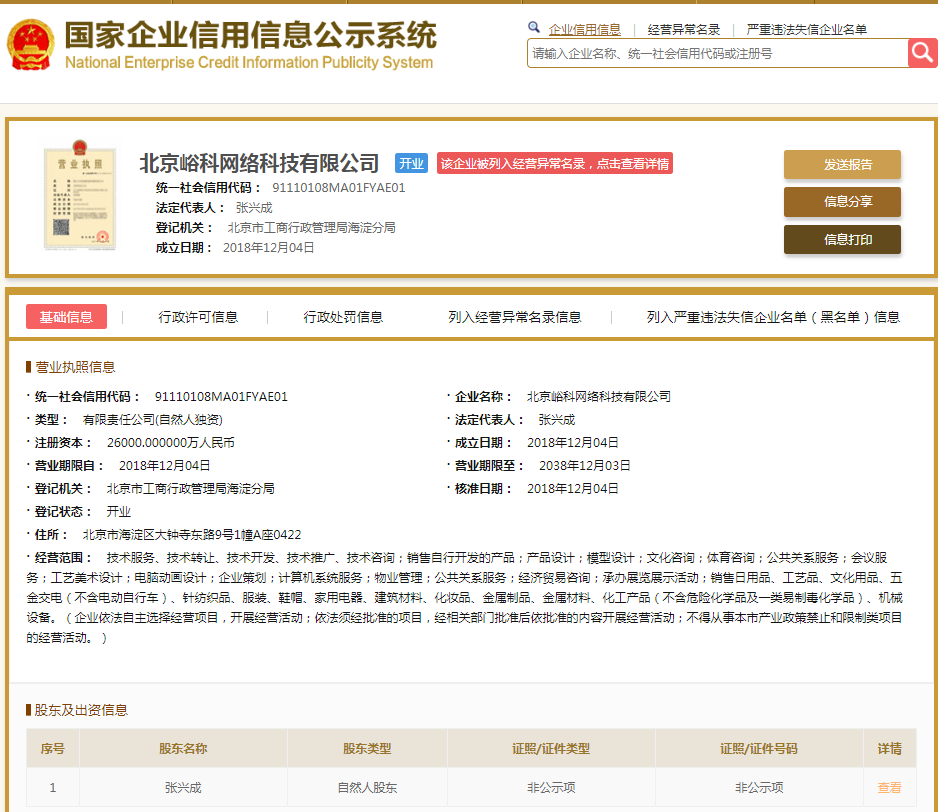Click the 发送报告 button
Screen dimensions: 938x812
842,165
